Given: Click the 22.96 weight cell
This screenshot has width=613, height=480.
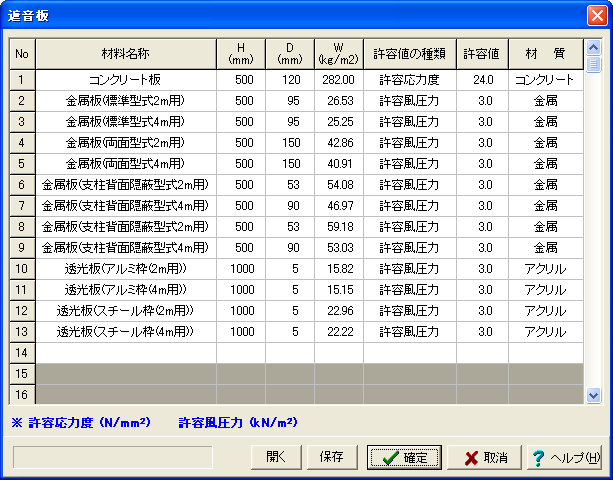Looking at the screenshot, I should click(339, 311).
